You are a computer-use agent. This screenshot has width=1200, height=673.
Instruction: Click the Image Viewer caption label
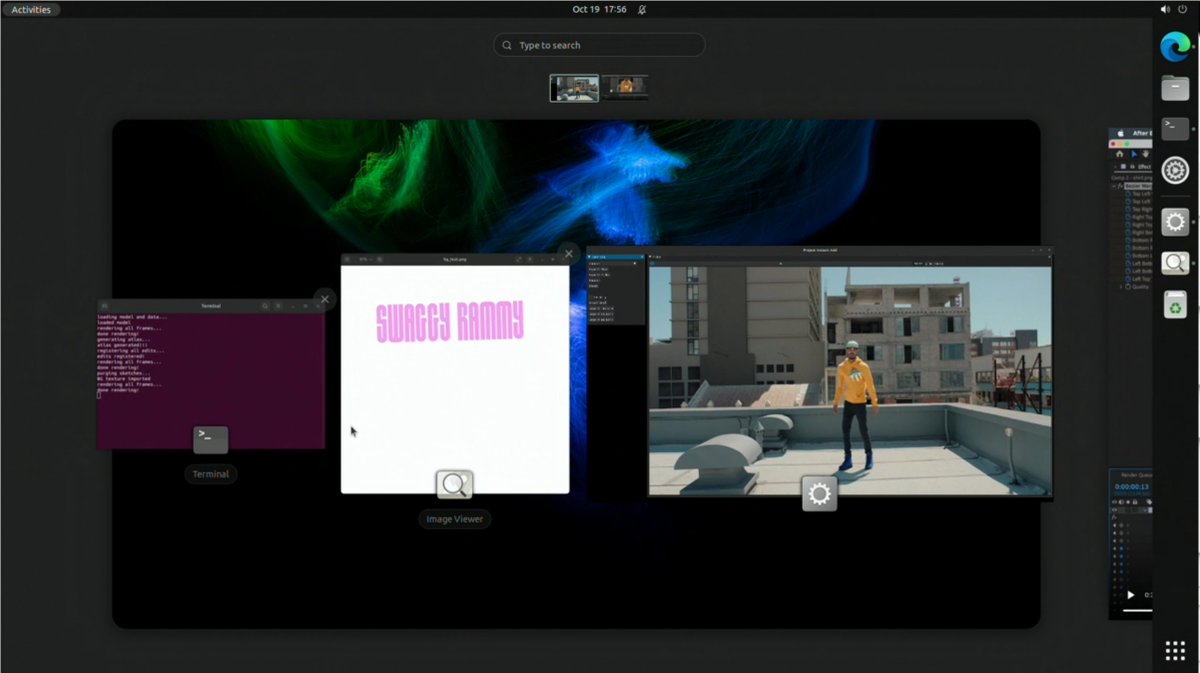coord(455,519)
